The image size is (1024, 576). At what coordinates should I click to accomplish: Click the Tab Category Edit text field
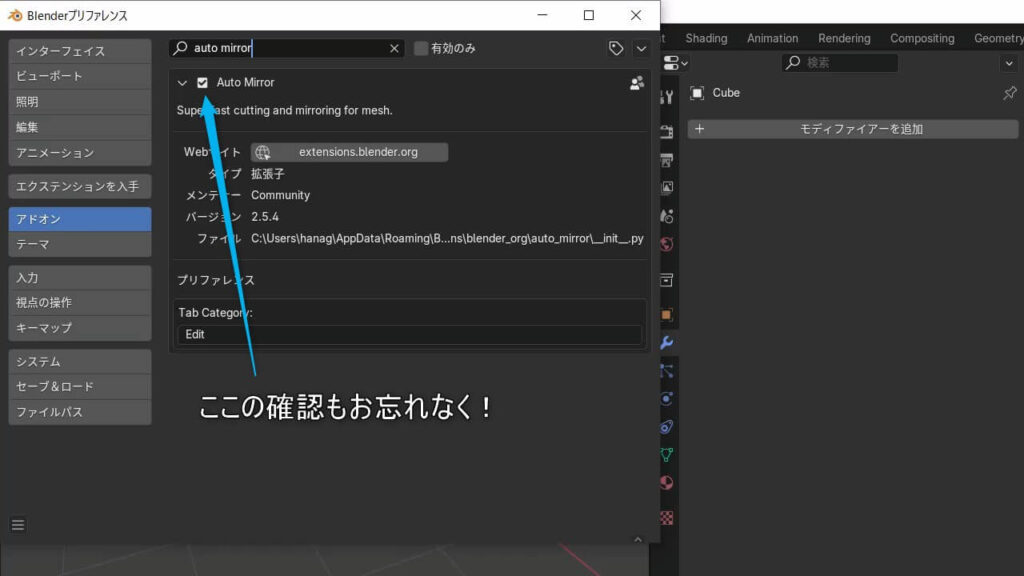pos(409,334)
